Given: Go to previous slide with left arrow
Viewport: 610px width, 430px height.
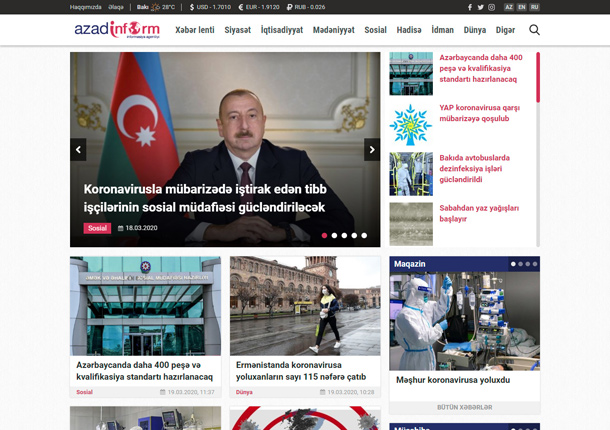Looking at the screenshot, I should pos(78,150).
